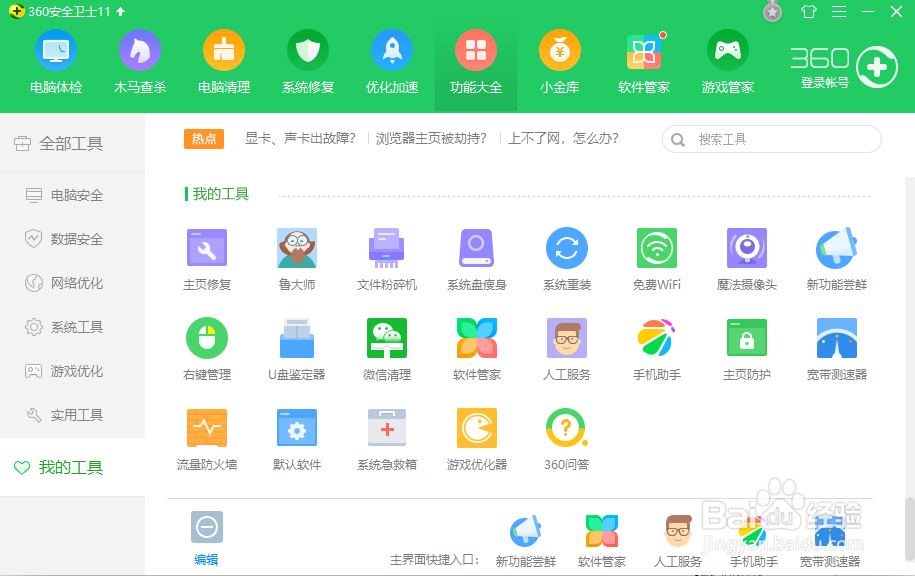Open 木马查杀 scanner
The image size is (915, 576).
pos(140,62)
